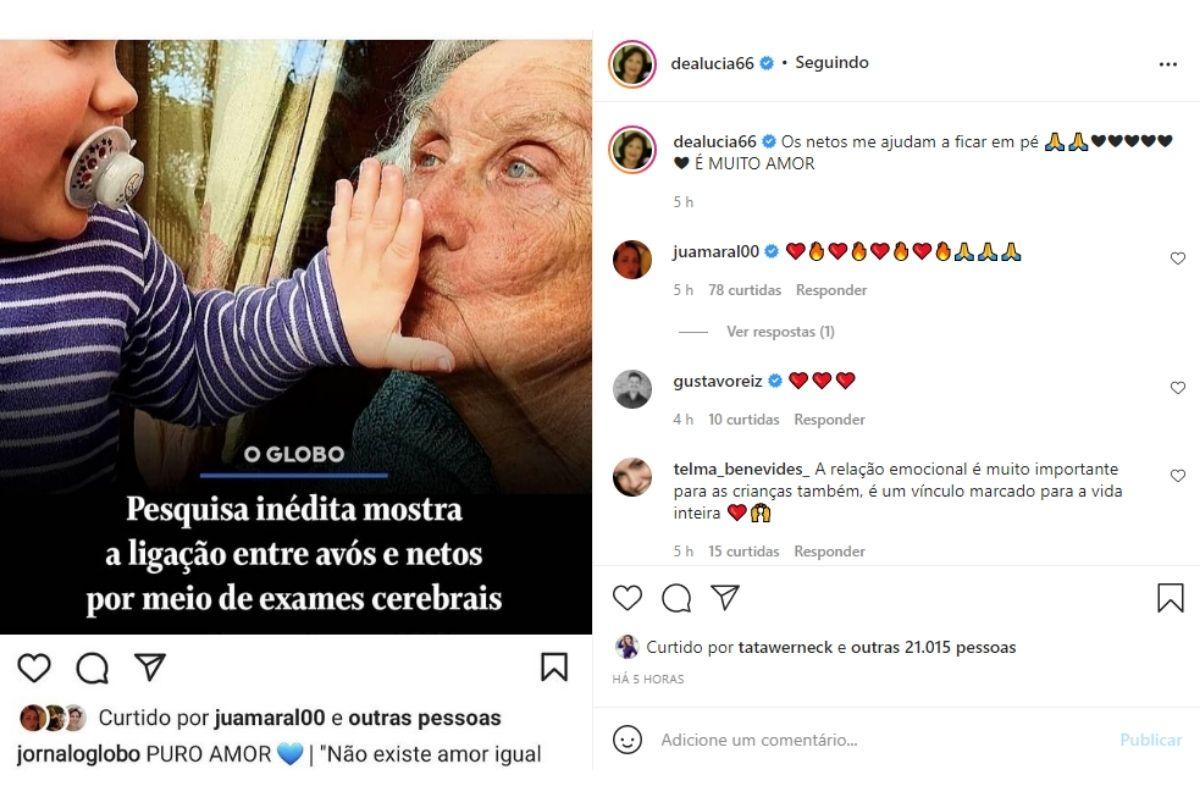The height and width of the screenshot is (800, 1200).
Task: Save post with right panel bookmark icon
Action: click(1170, 598)
